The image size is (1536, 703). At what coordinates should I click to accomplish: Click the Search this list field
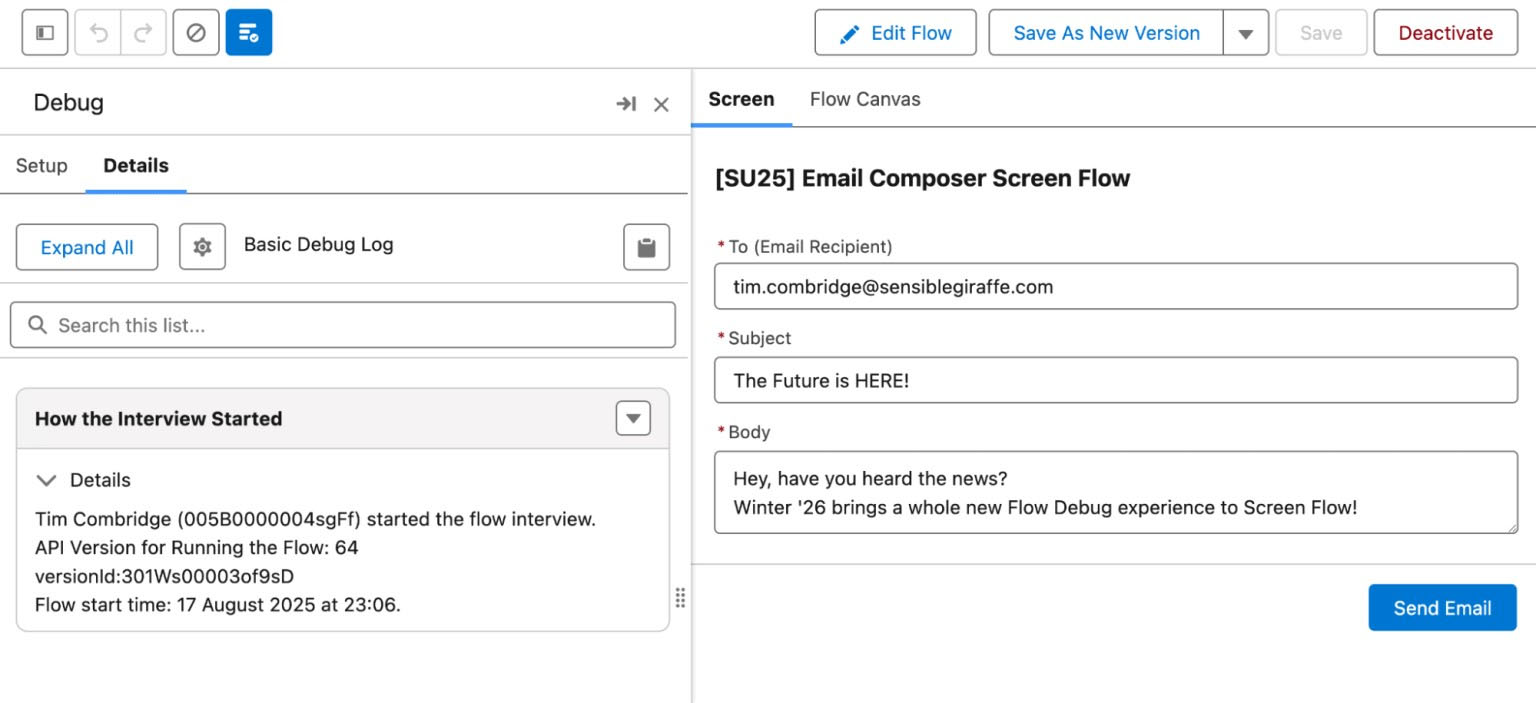343,325
